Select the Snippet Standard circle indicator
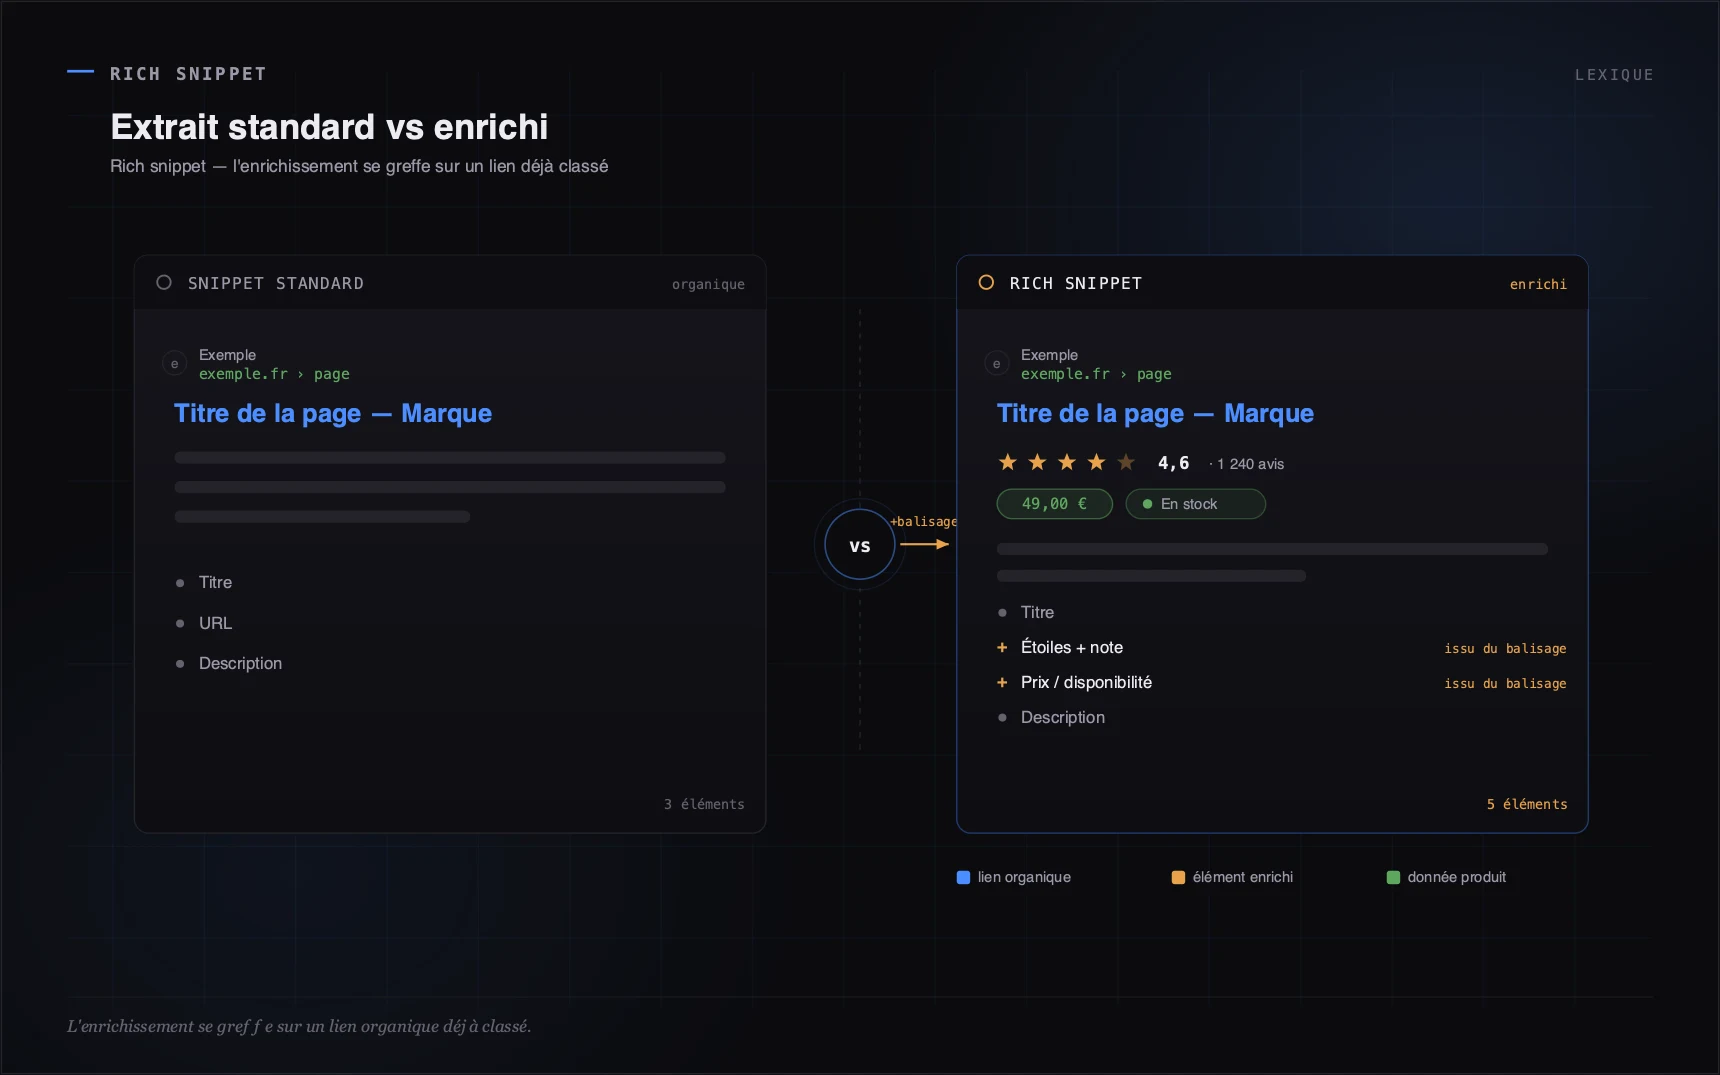The image size is (1720, 1075). pos(164,283)
